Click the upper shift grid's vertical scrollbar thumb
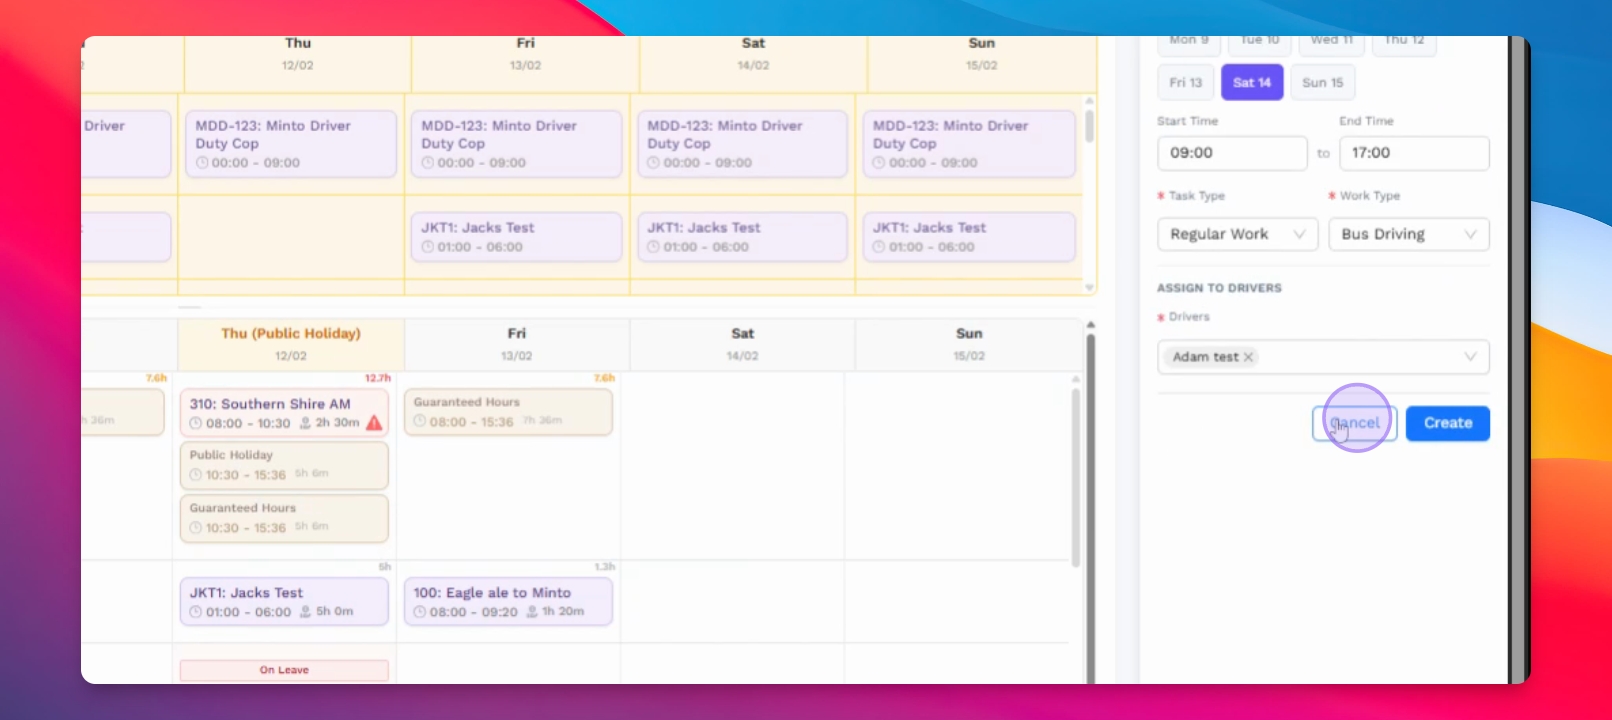 [1089, 125]
